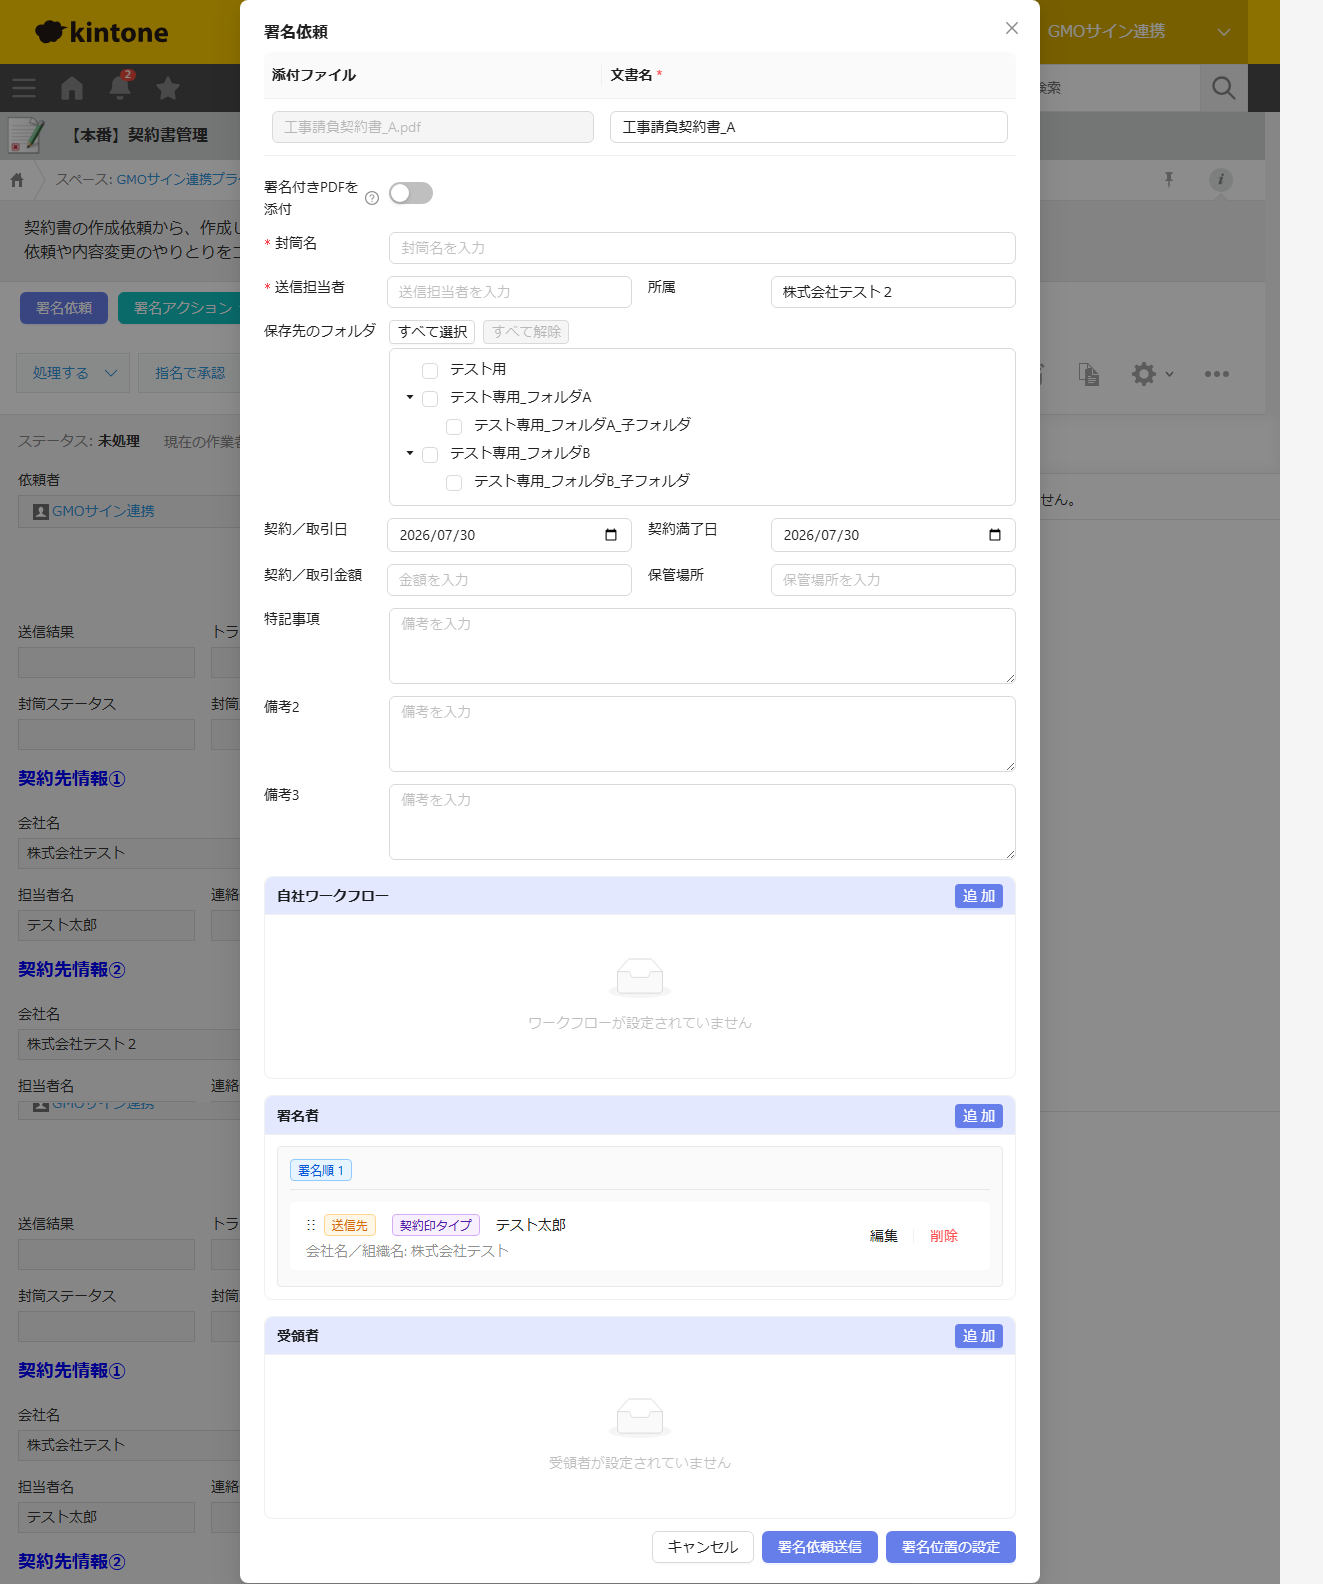Check テスト専用_フォルダB_子フォルダ checkbox
The height and width of the screenshot is (1584, 1323).
click(x=454, y=483)
